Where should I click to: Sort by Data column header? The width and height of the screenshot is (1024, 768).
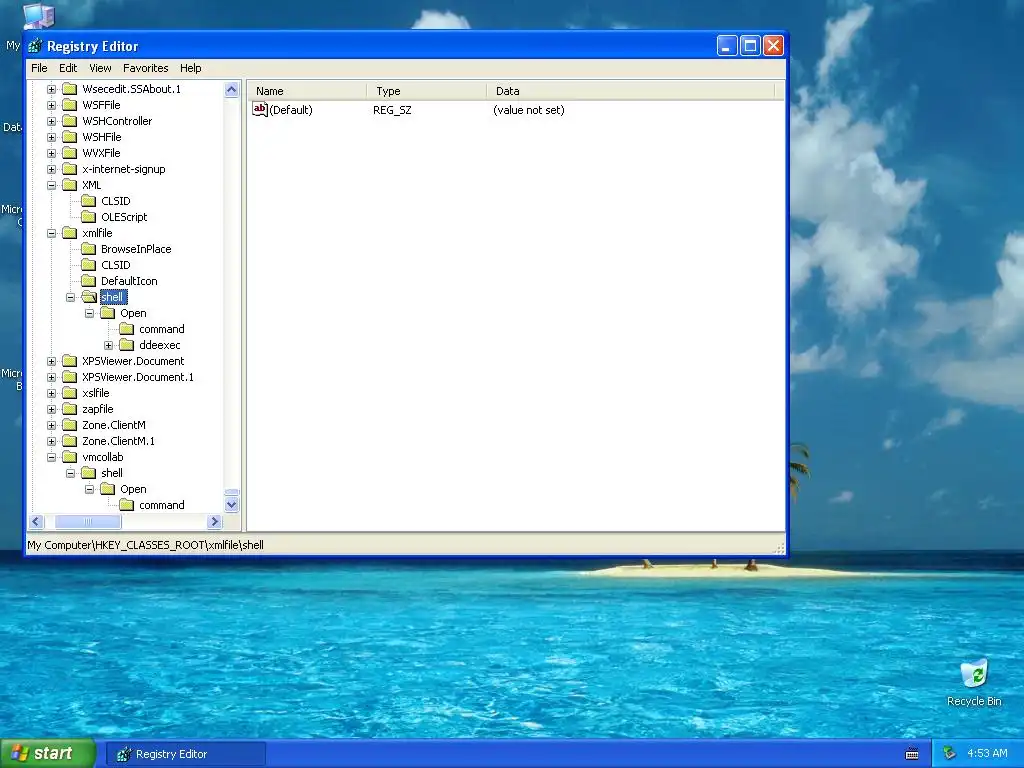630,91
